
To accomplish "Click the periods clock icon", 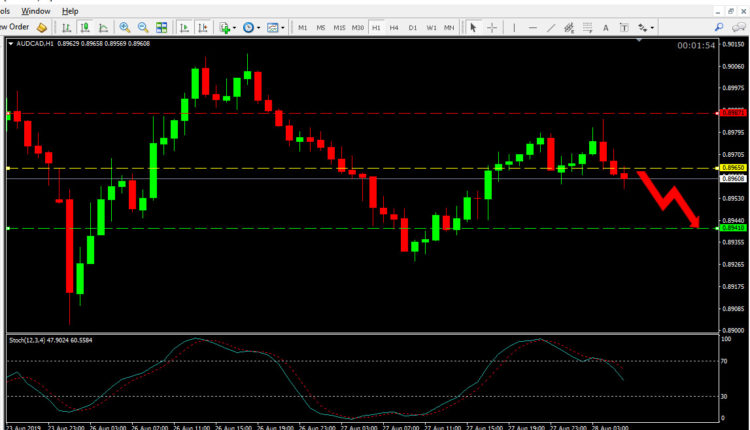I will point(248,28).
